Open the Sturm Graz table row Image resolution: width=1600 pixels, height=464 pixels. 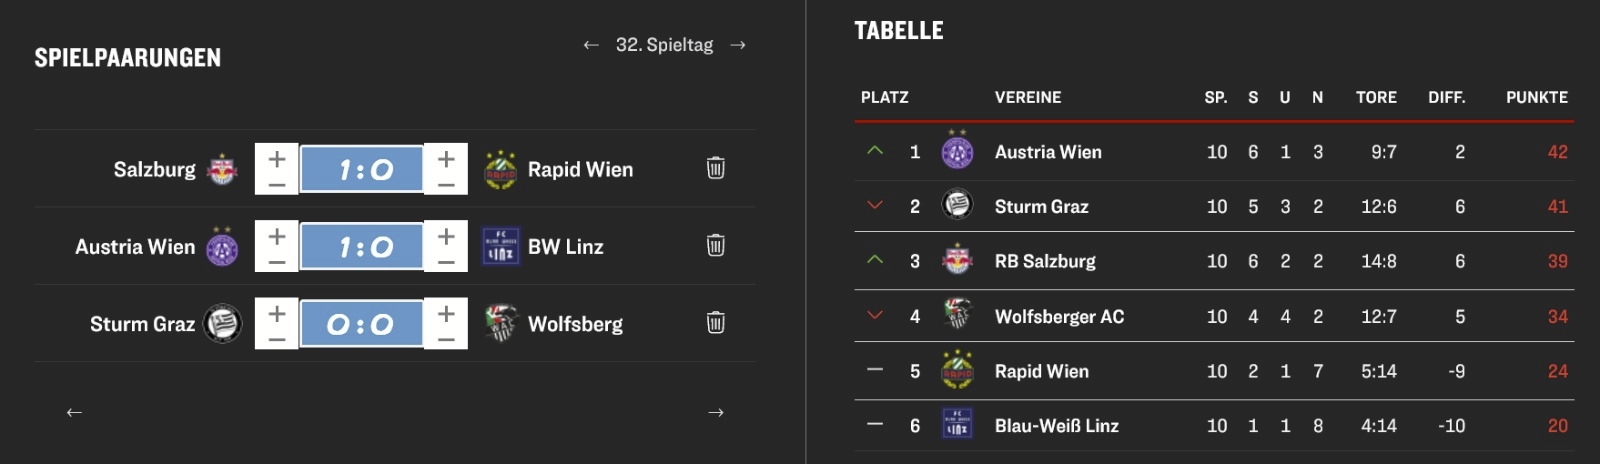point(1214,206)
